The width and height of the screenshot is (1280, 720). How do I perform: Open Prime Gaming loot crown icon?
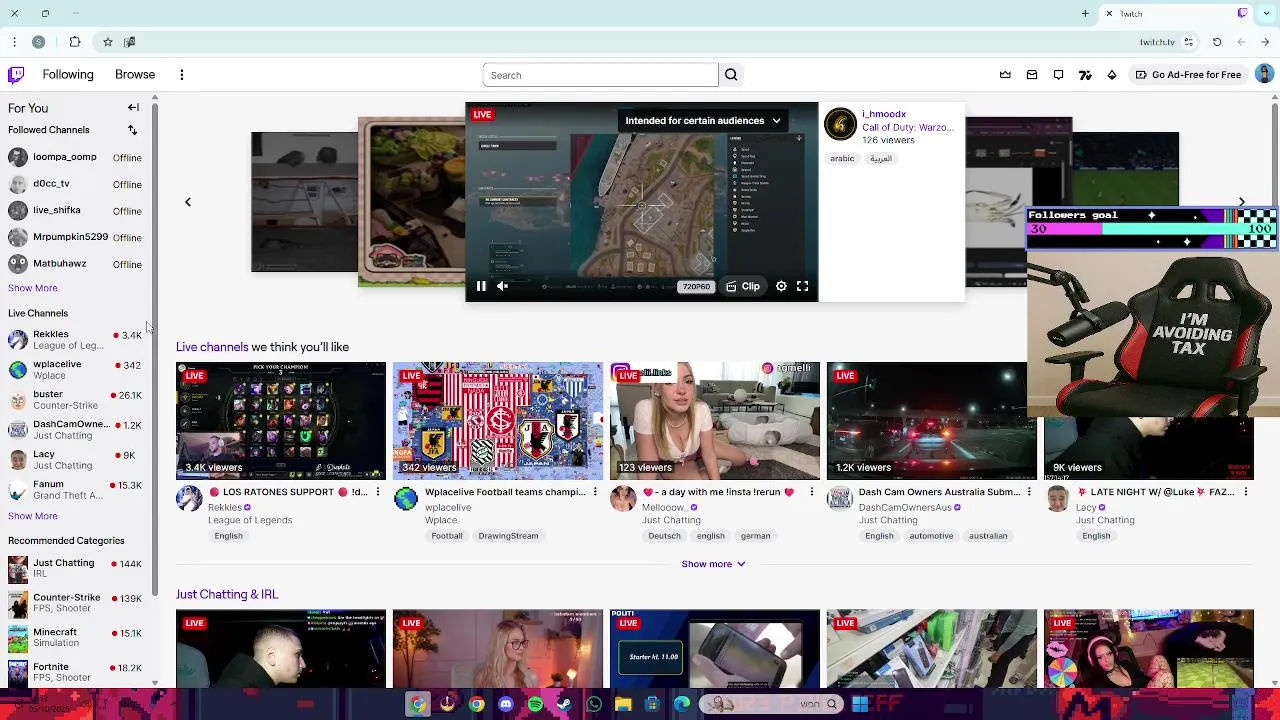click(x=1005, y=75)
